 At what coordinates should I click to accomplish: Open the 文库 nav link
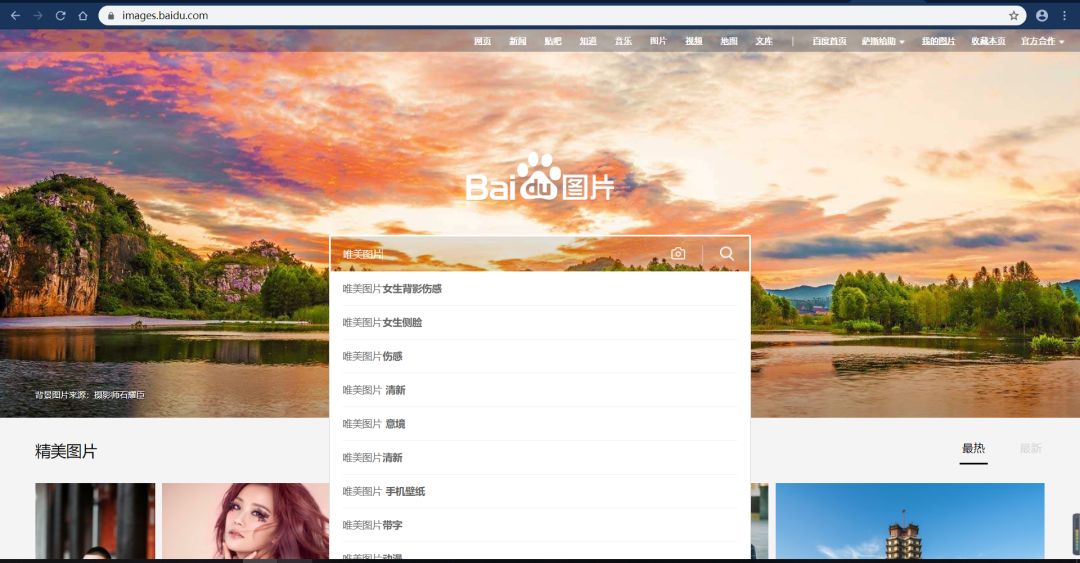pos(764,41)
